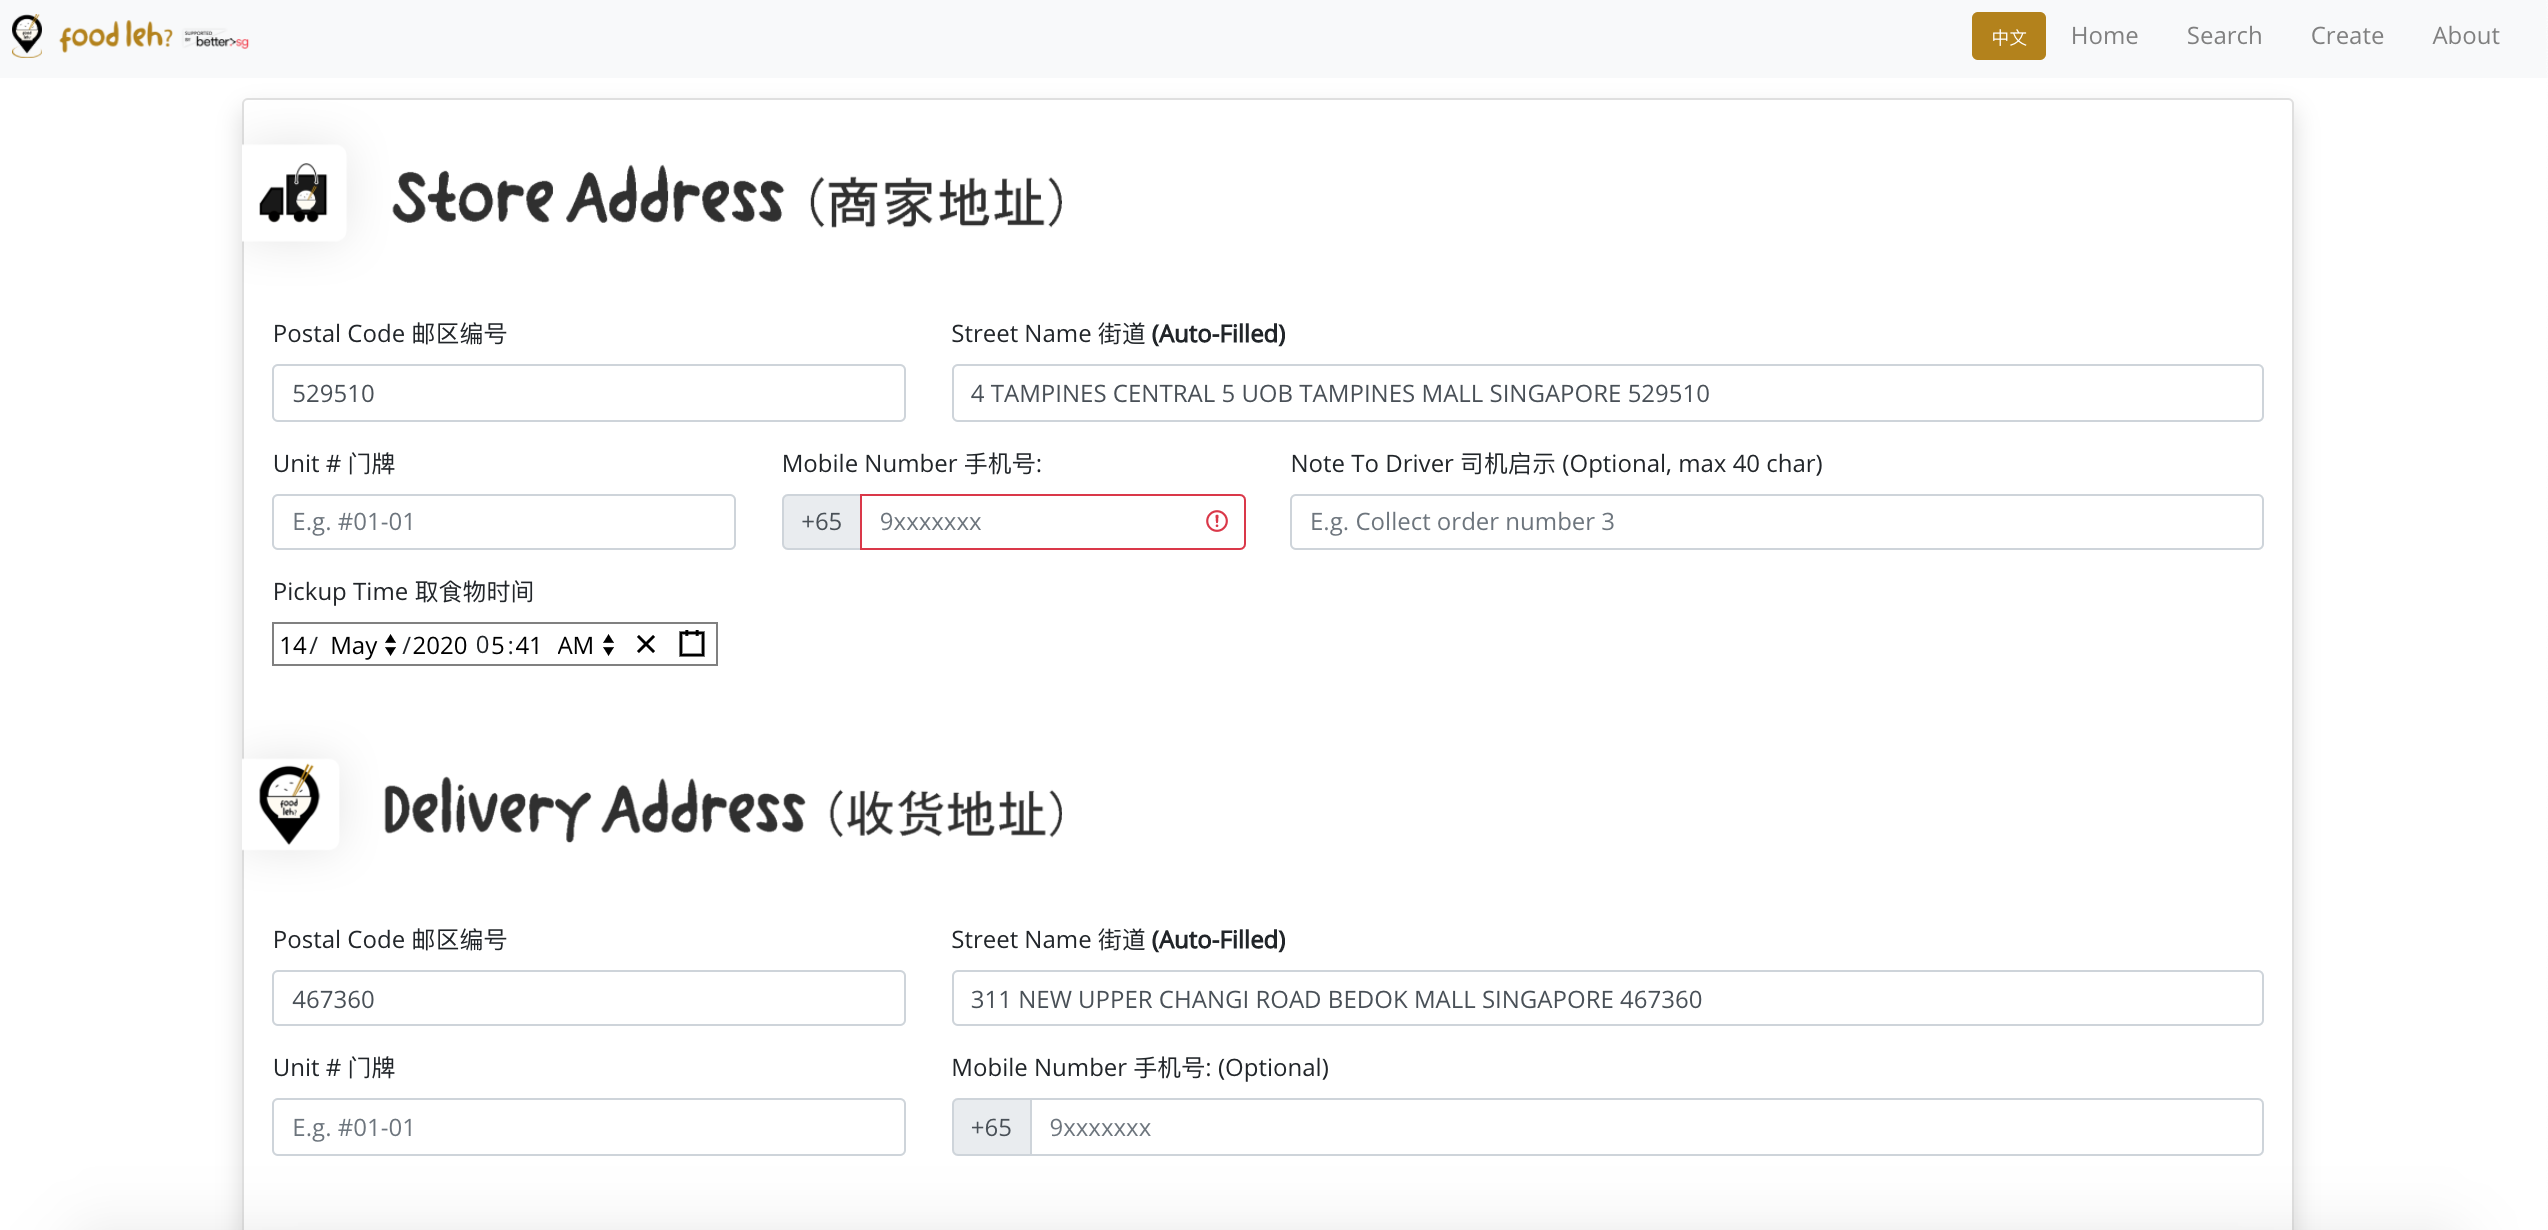Focus the delivery Postal Code field
This screenshot has height=1230, width=2548.
588,998
